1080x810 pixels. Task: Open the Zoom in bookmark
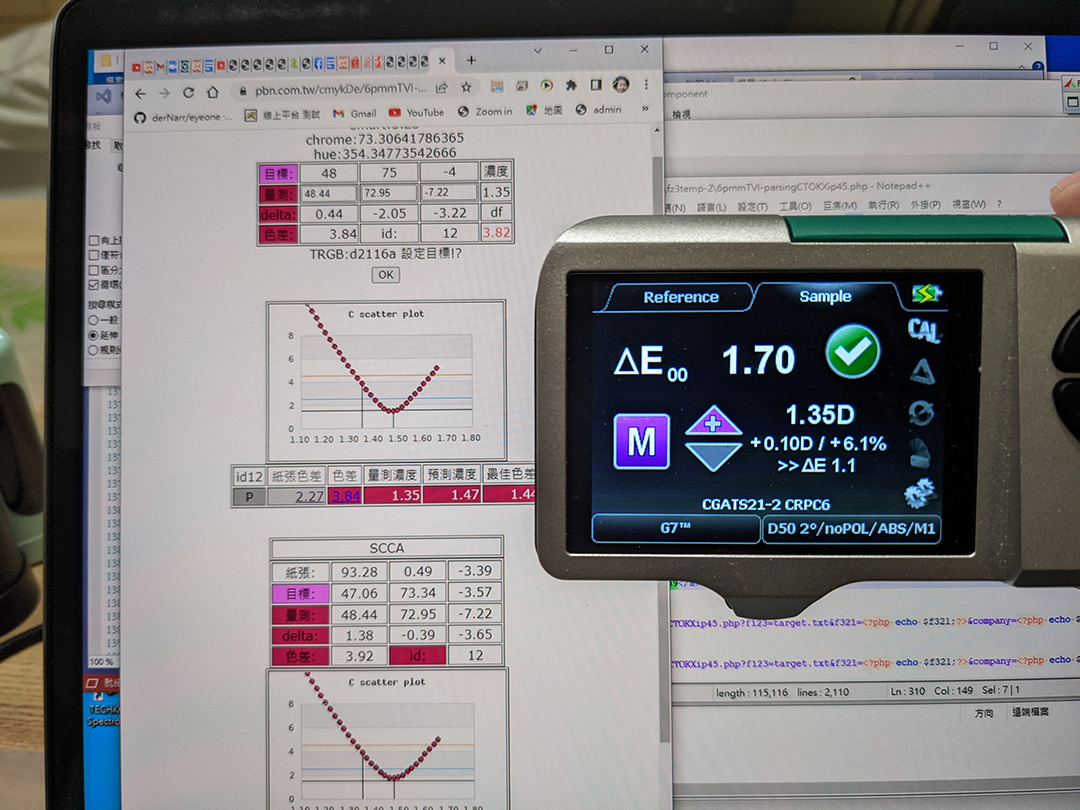pyautogui.click(x=485, y=111)
